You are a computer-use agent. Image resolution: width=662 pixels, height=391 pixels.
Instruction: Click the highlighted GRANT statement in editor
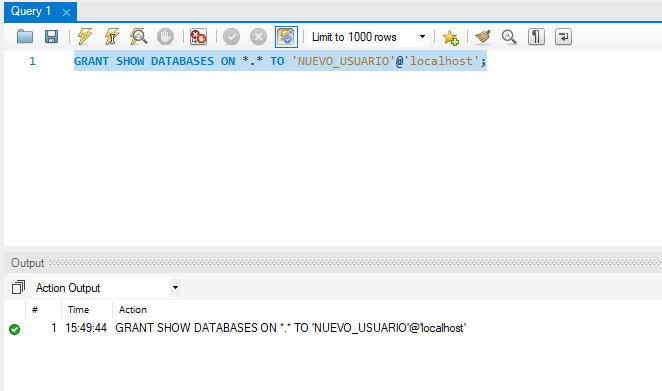280,61
